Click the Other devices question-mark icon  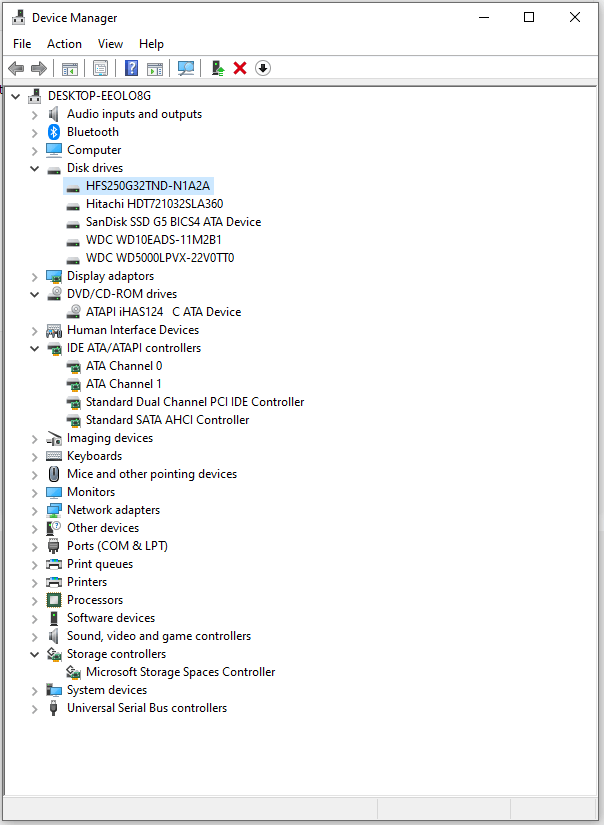pos(54,528)
